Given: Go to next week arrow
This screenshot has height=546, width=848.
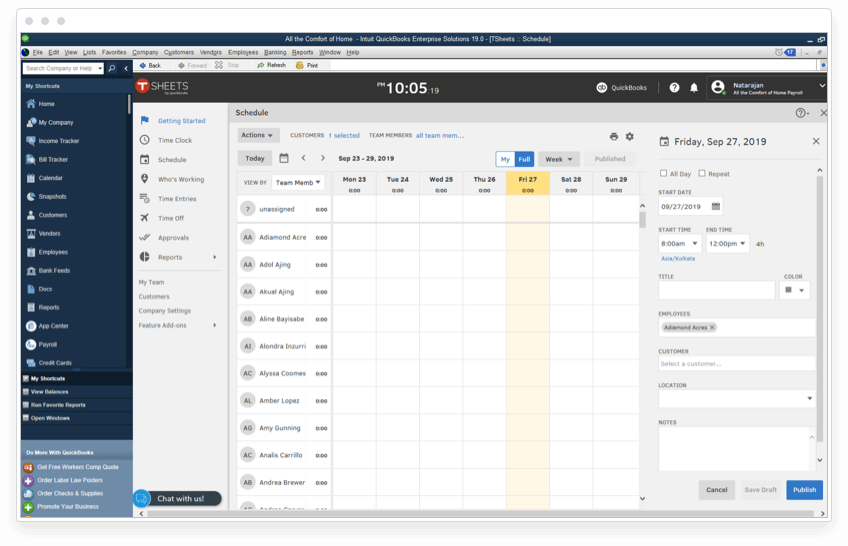Looking at the screenshot, I should point(323,158).
